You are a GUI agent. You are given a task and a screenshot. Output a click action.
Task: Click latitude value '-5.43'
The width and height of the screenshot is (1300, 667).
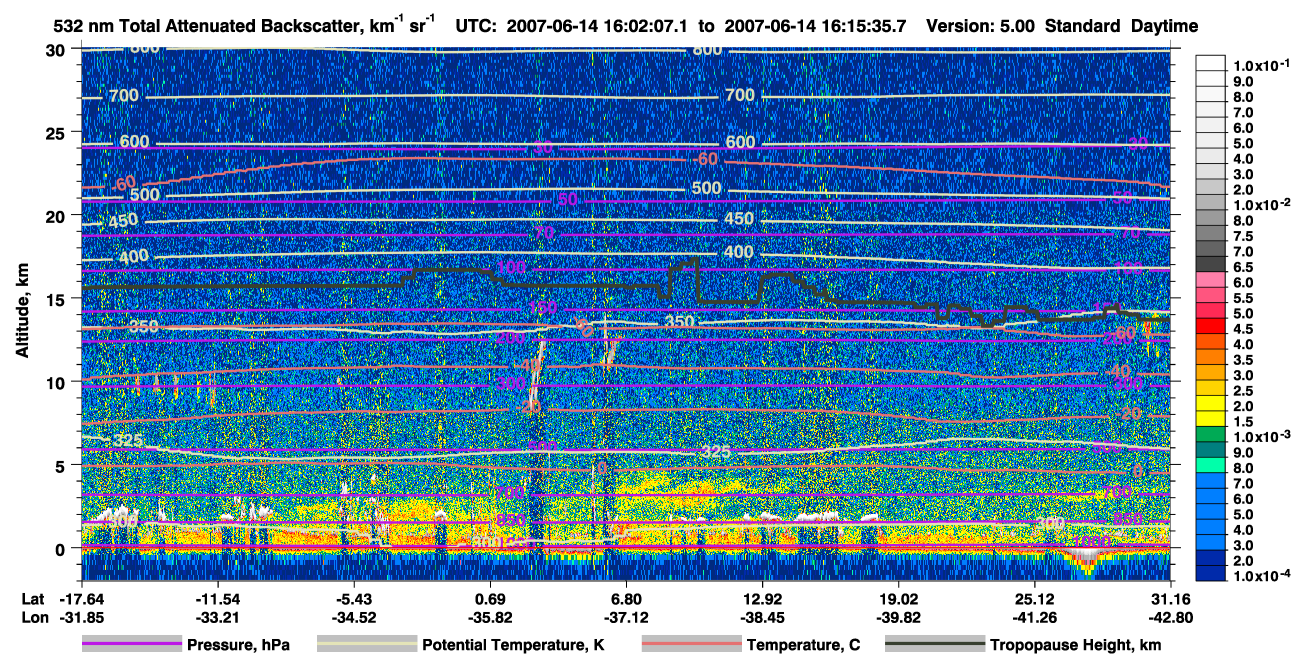pyautogui.click(x=353, y=598)
